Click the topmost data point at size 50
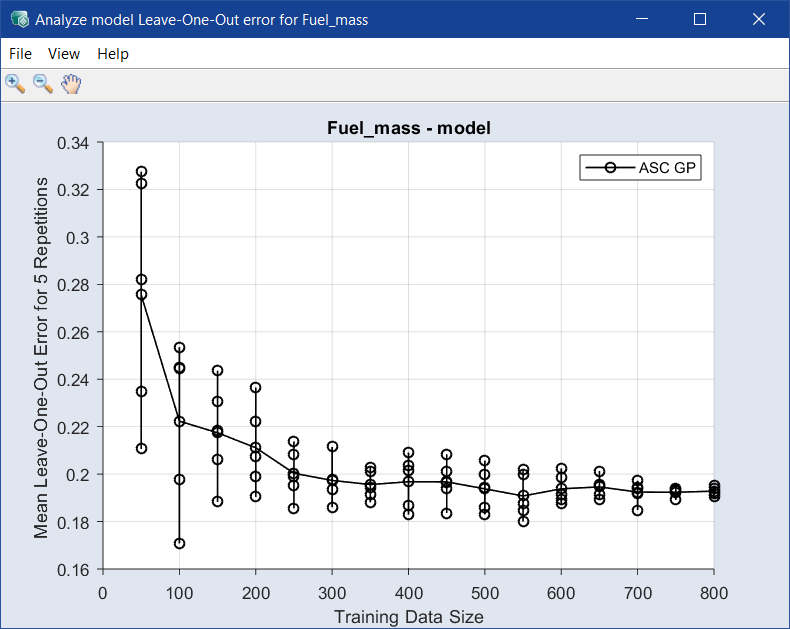 coord(142,171)
